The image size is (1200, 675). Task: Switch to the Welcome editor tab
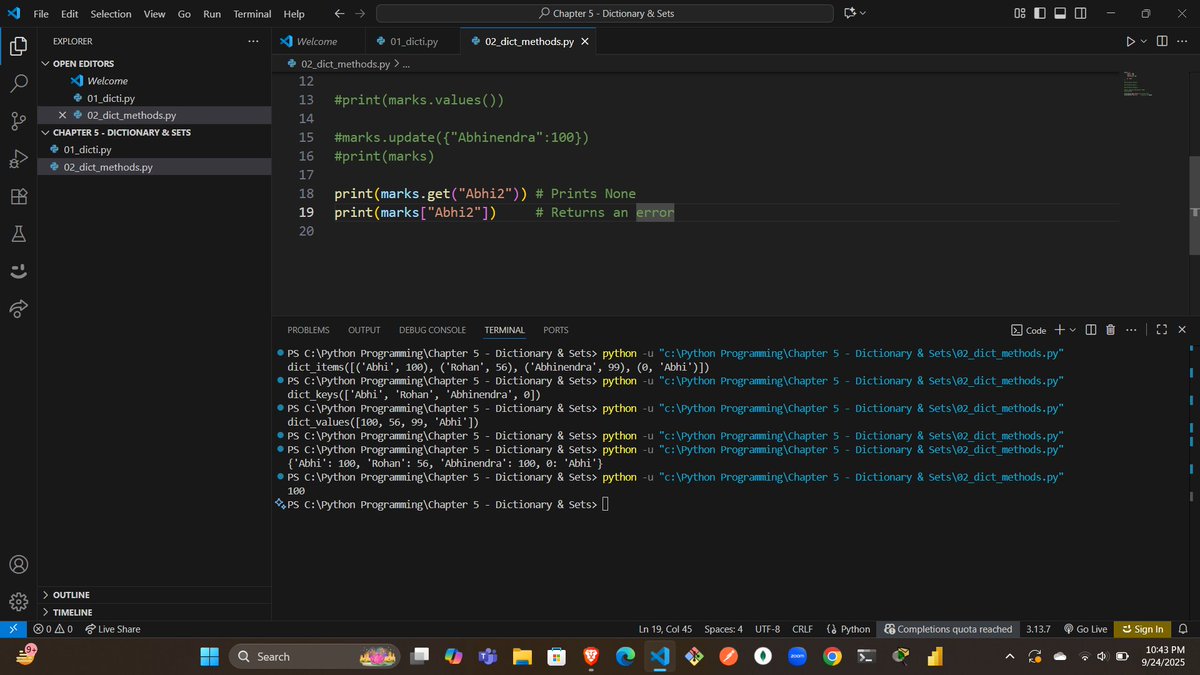pyautogui.click(x=317, y=41)
